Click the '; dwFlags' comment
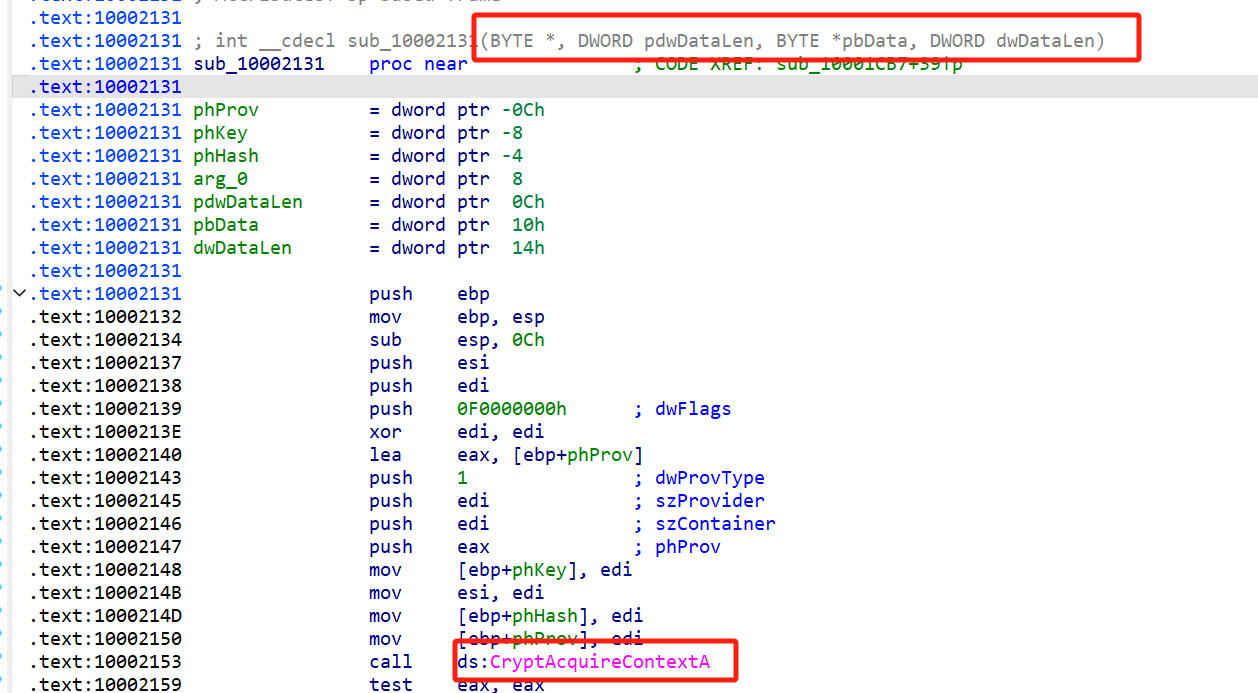Viewport: 1258px width, 693px height. [x=682, y=409]
